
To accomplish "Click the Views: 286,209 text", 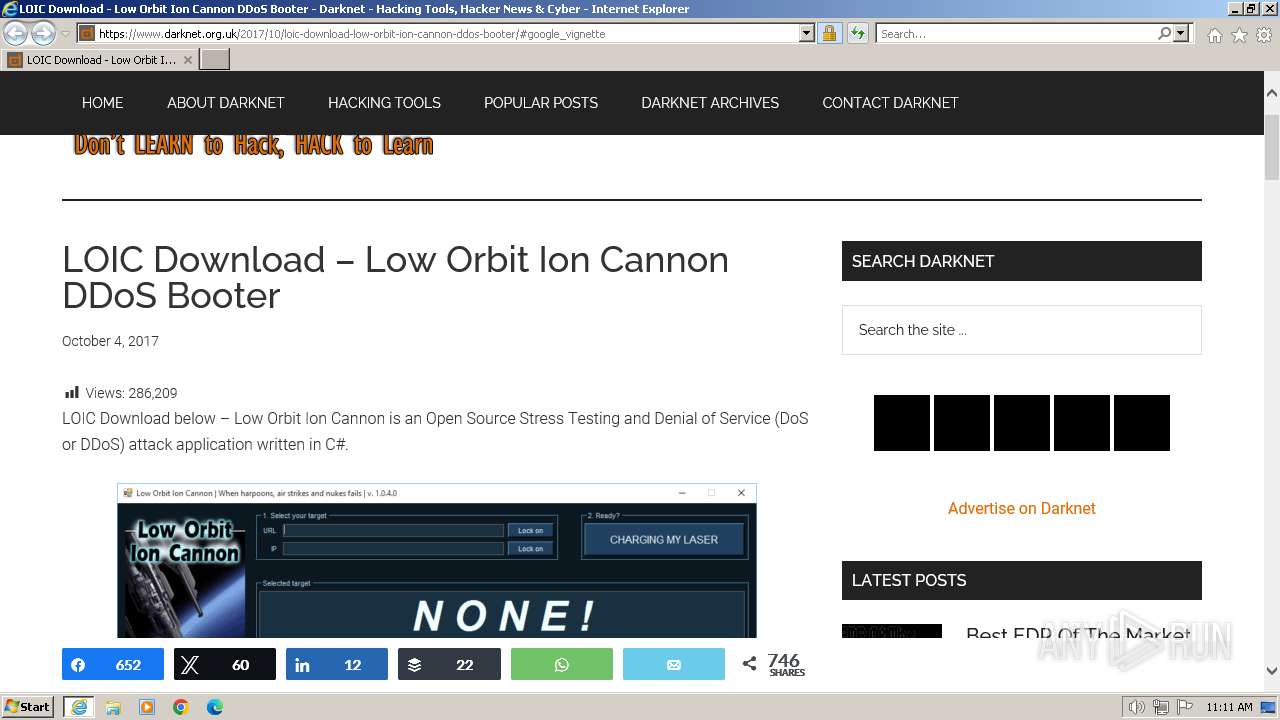I will (131, 393).
